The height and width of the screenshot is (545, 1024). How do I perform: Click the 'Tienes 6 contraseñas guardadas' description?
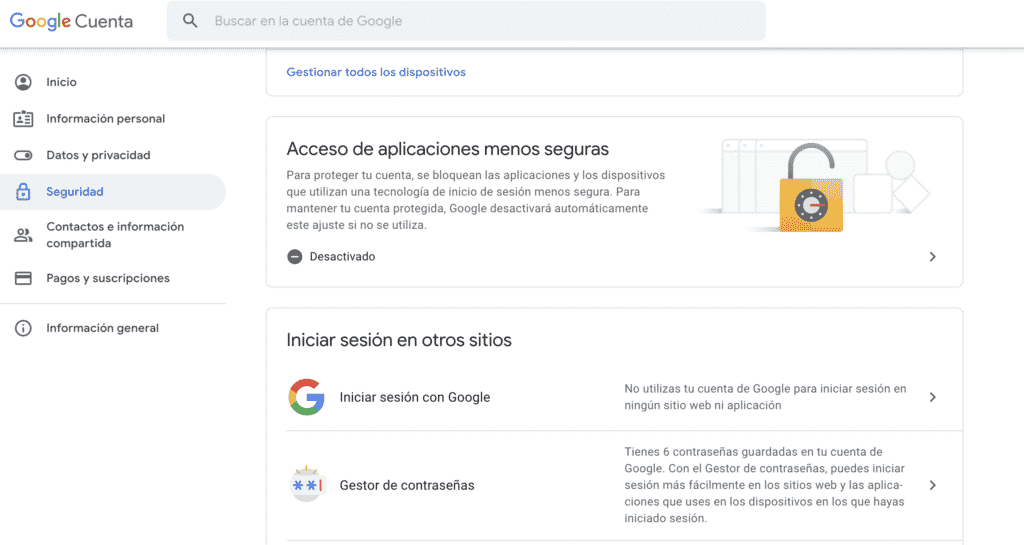765,485
